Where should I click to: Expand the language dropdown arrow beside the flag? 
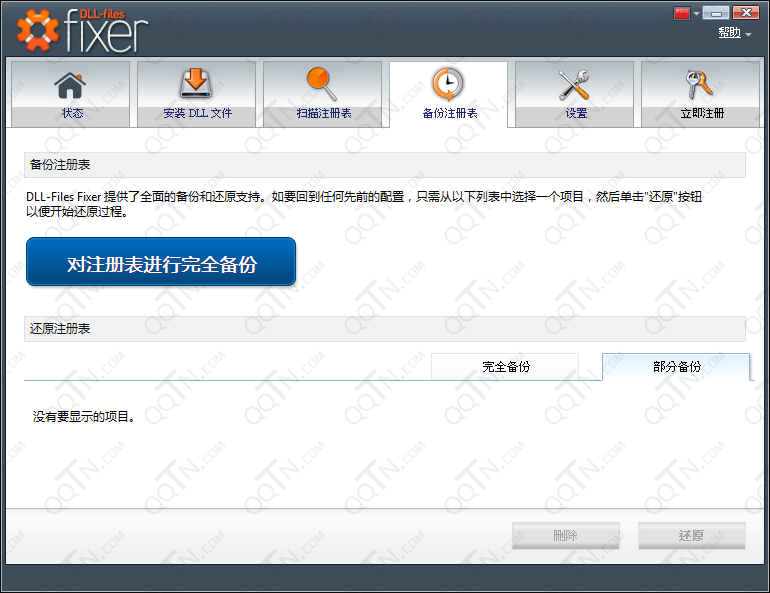(x=696, y=14)
